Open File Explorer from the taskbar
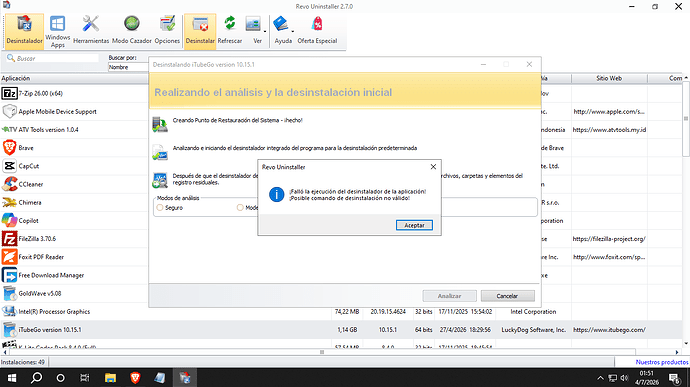The height and width of the screenshot is (387, 690). [110, 378]
